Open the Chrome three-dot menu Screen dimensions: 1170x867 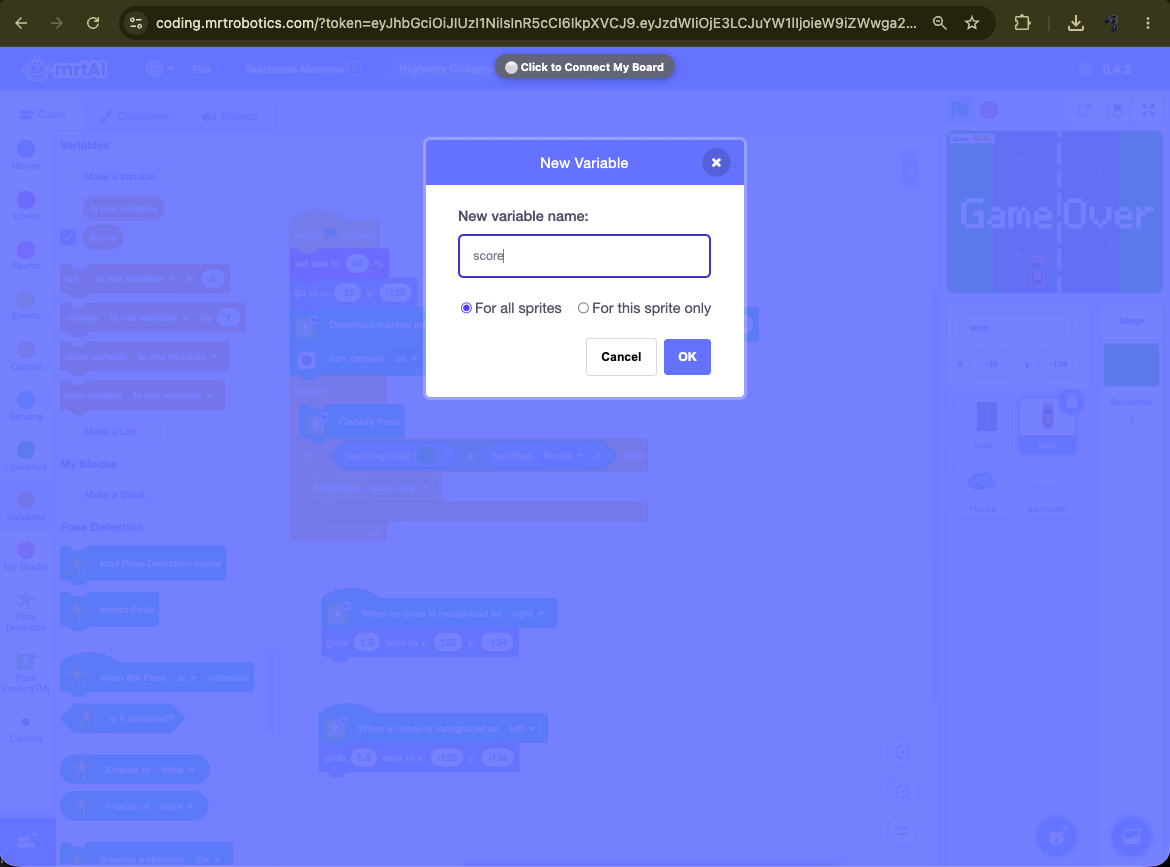(1148, 23)
